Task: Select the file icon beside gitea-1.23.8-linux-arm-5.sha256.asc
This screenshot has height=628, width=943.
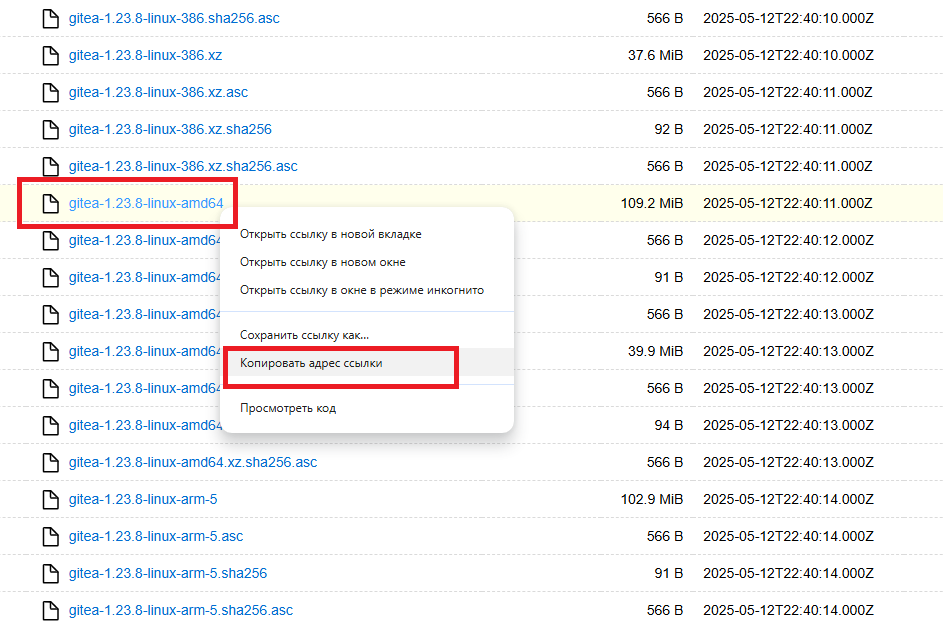Action: (51, 611)
